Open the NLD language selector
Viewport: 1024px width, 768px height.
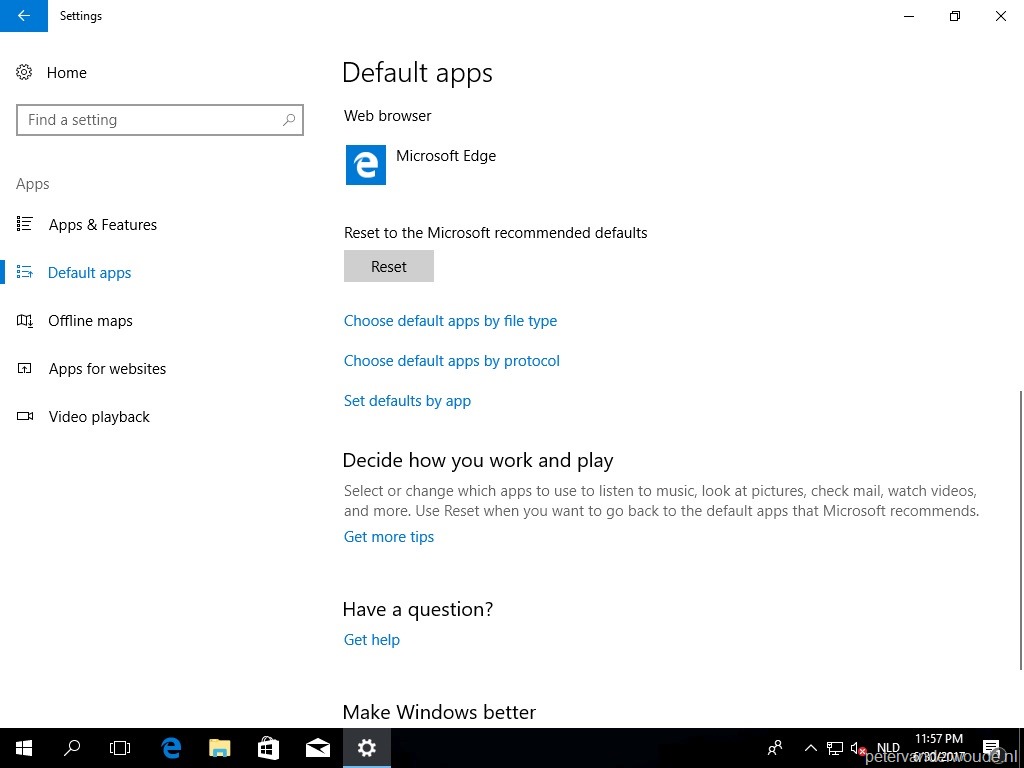[887, 747]
